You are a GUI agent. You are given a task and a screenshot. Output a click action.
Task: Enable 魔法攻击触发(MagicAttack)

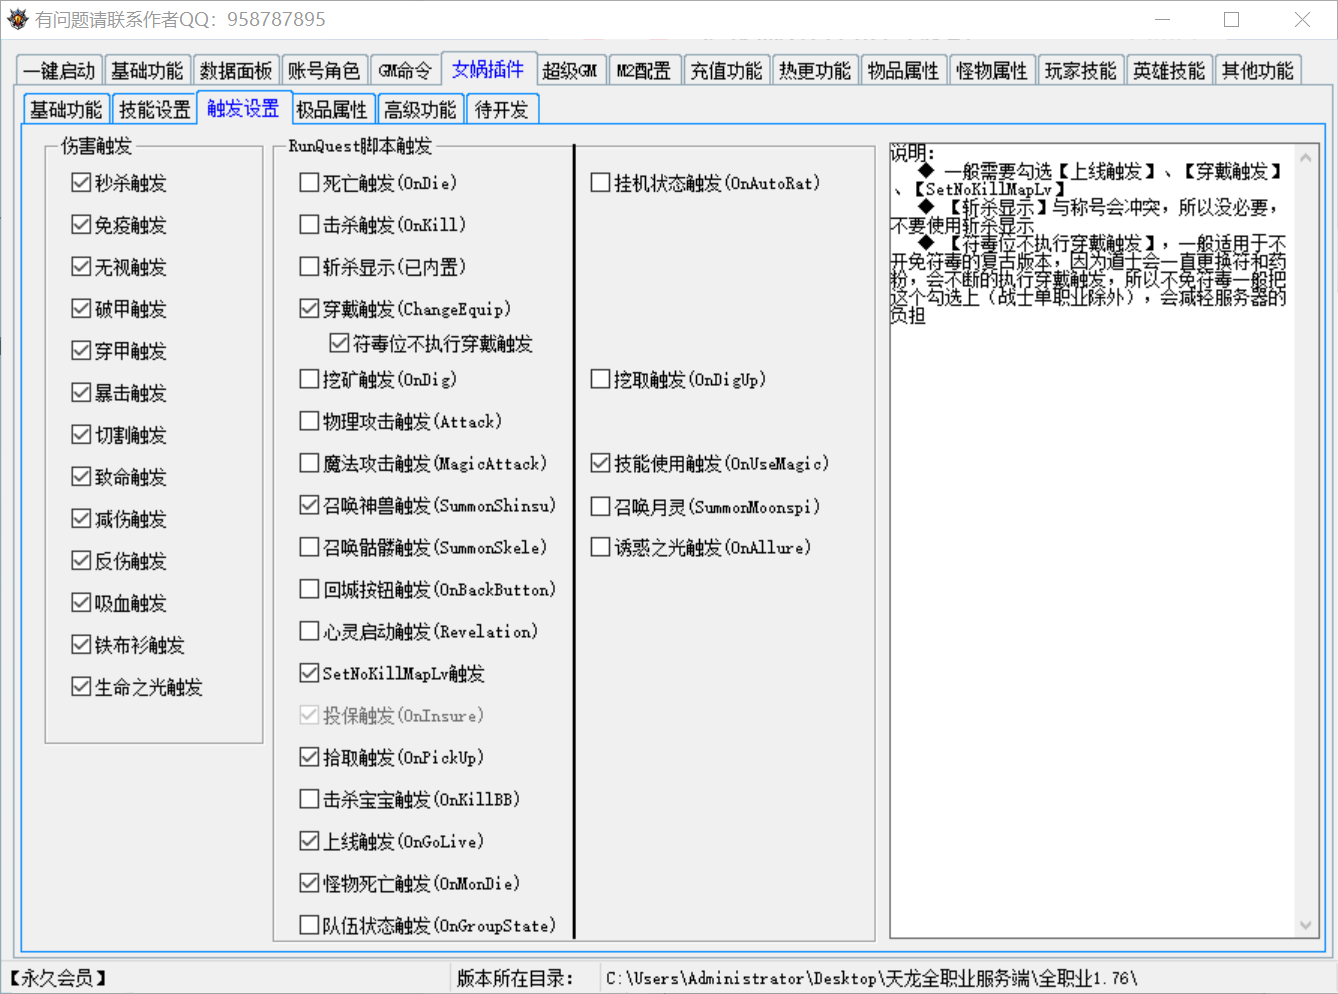pyautogui.click(x=424, y=464)
